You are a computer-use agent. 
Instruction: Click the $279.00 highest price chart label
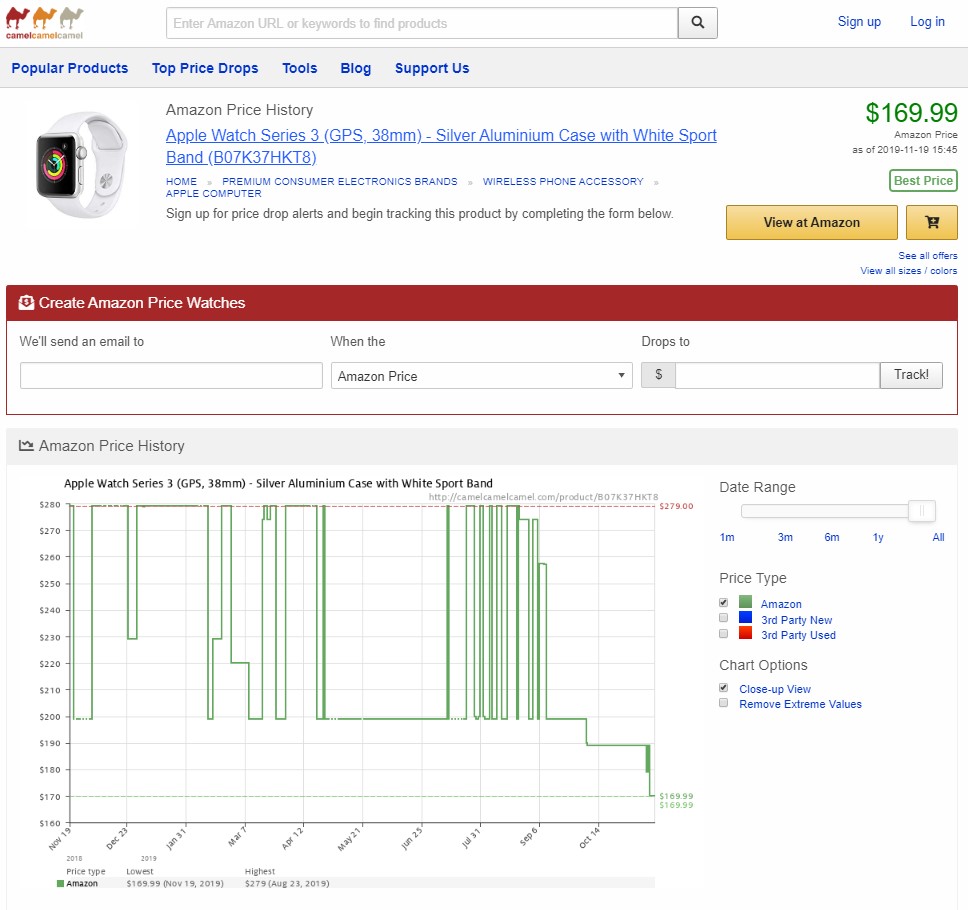(x=676, y=506)
